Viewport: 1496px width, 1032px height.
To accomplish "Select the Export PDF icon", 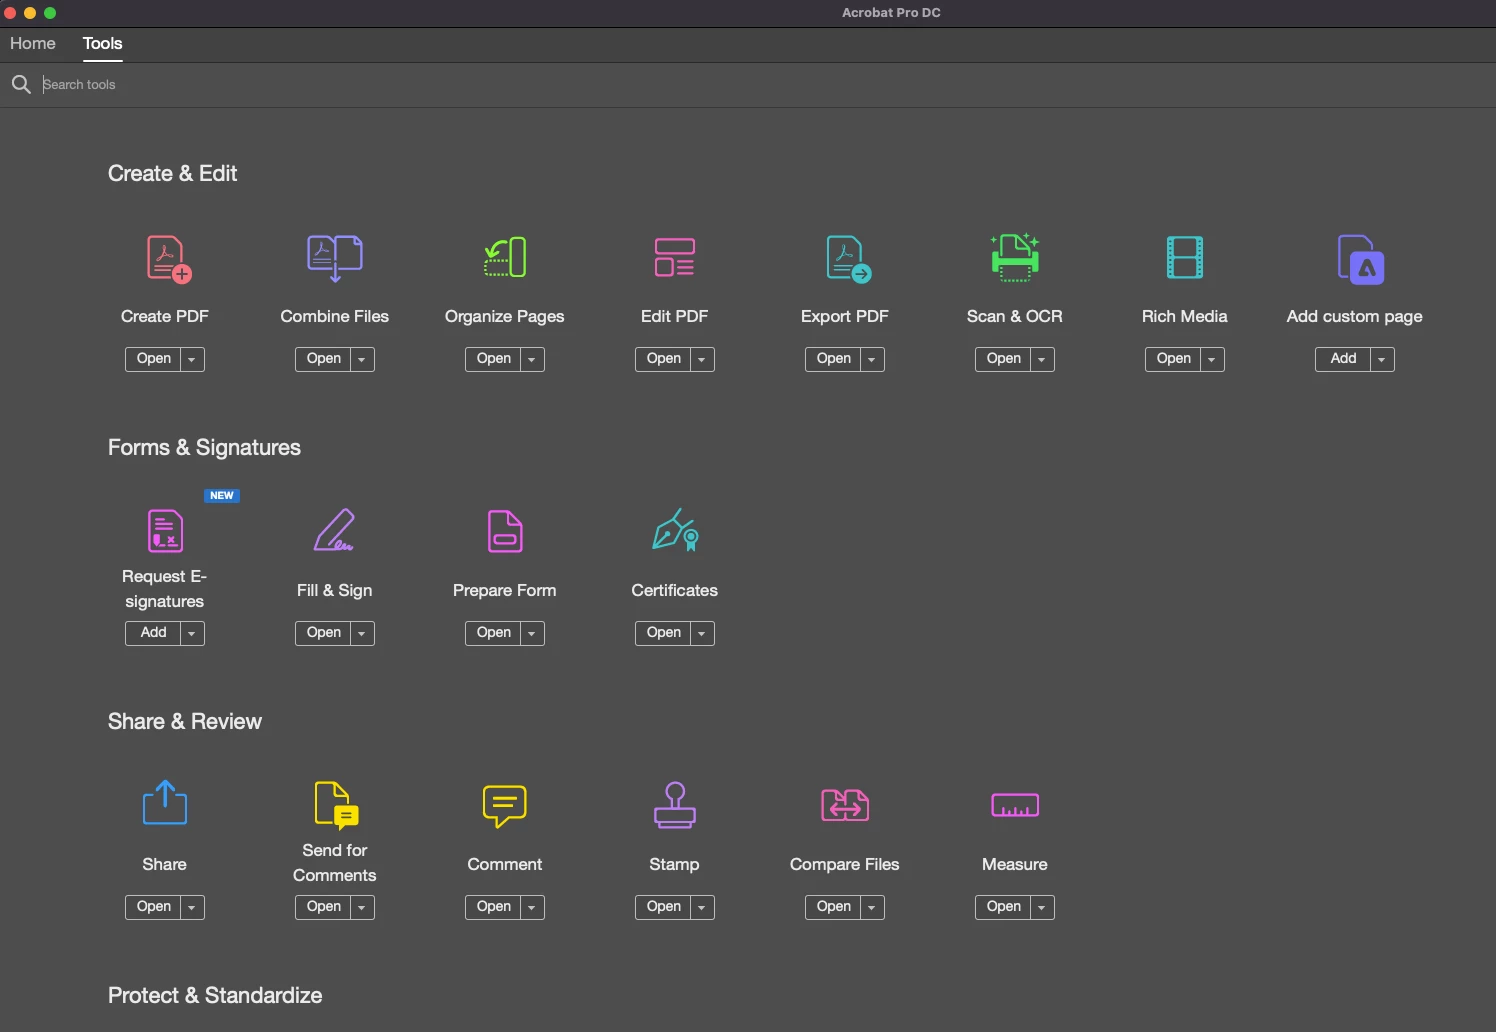I will pyautogui.click(x=849, y=259).
